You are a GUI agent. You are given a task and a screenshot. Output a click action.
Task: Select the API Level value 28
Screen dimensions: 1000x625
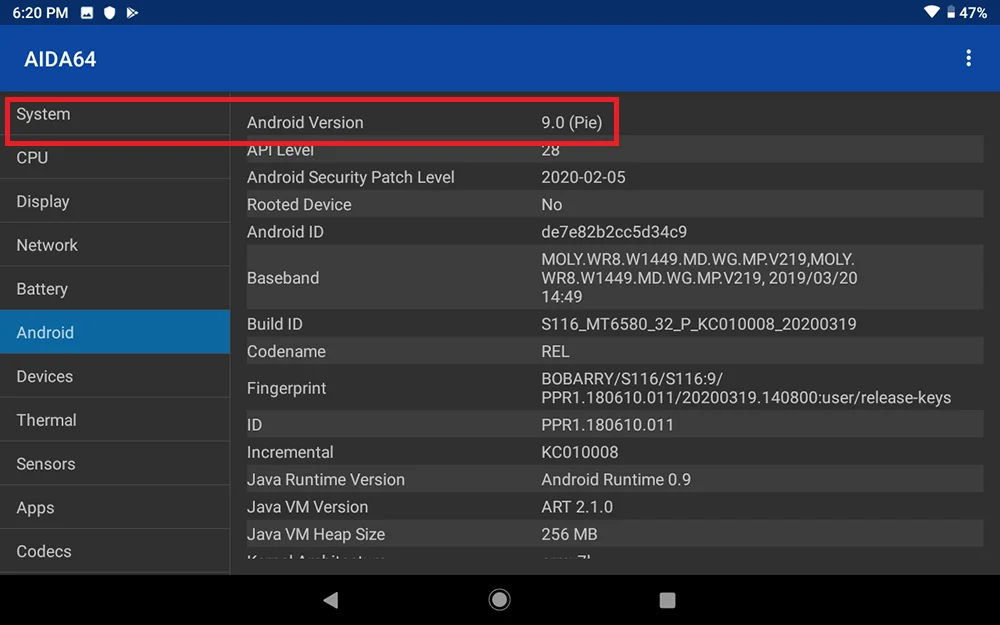(550, 150)
